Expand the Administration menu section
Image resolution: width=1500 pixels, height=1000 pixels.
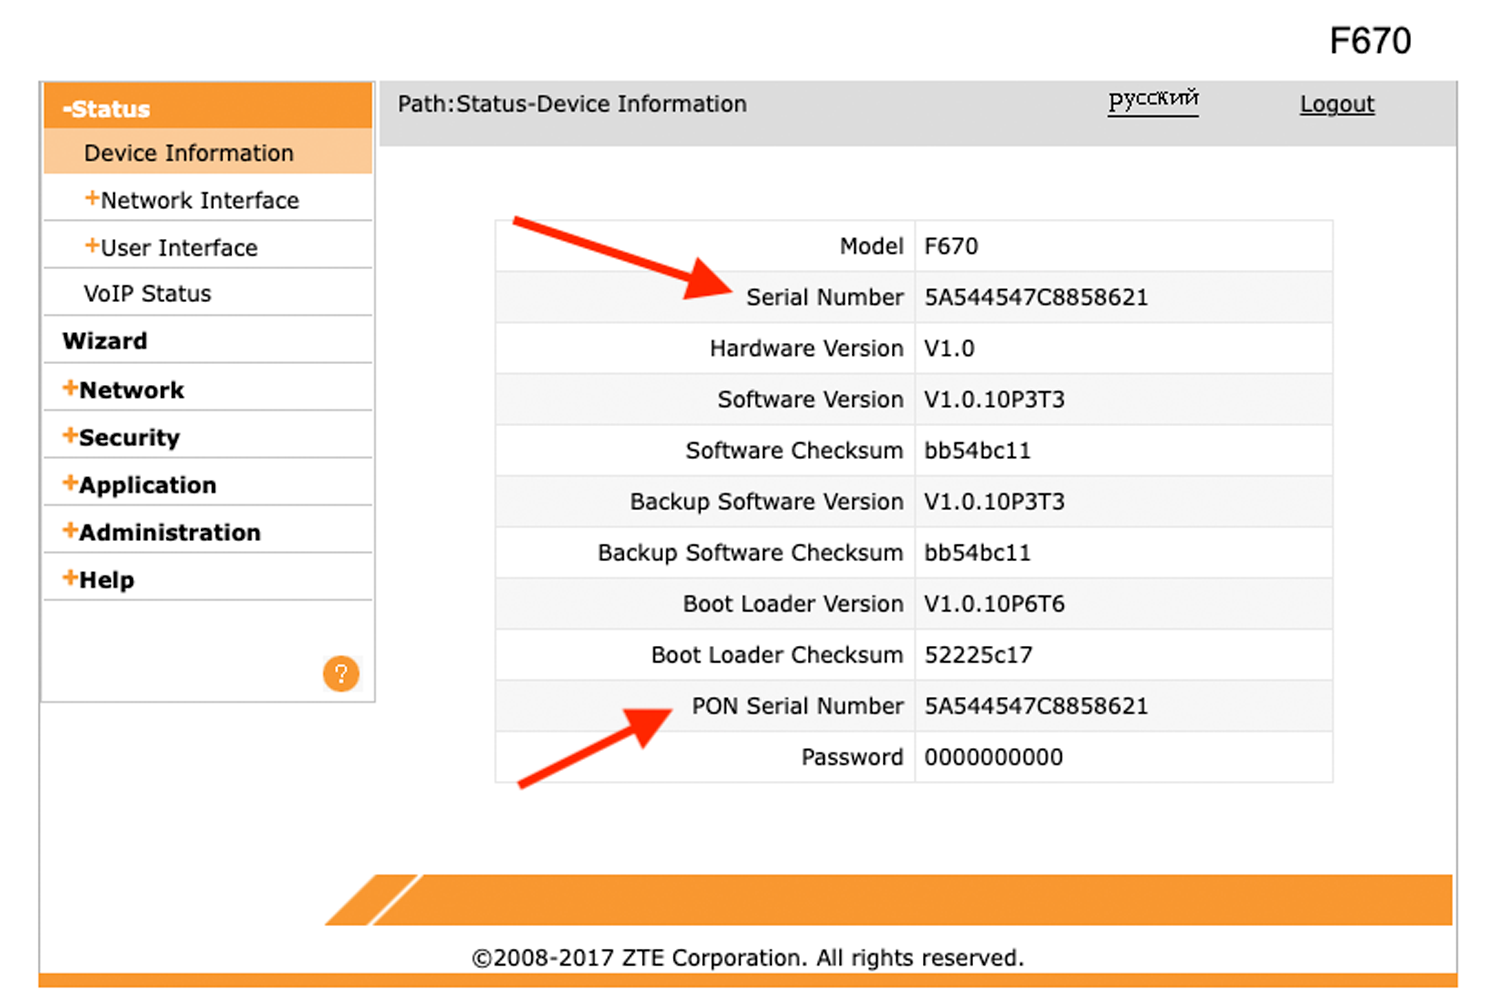[x=161, y=532]
